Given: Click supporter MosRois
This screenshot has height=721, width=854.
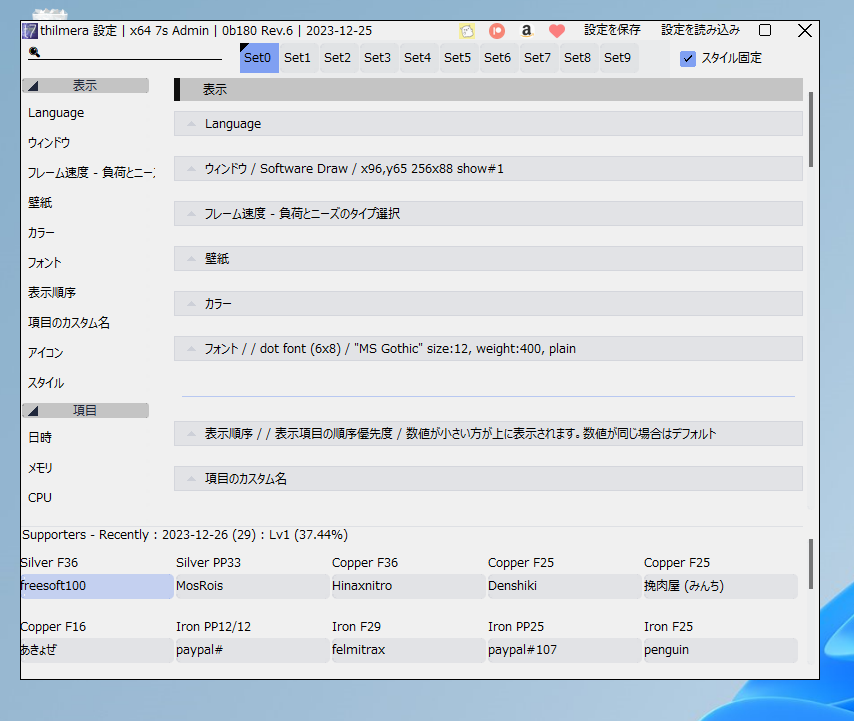Looking at the screenshot, I should coord(252,586).
